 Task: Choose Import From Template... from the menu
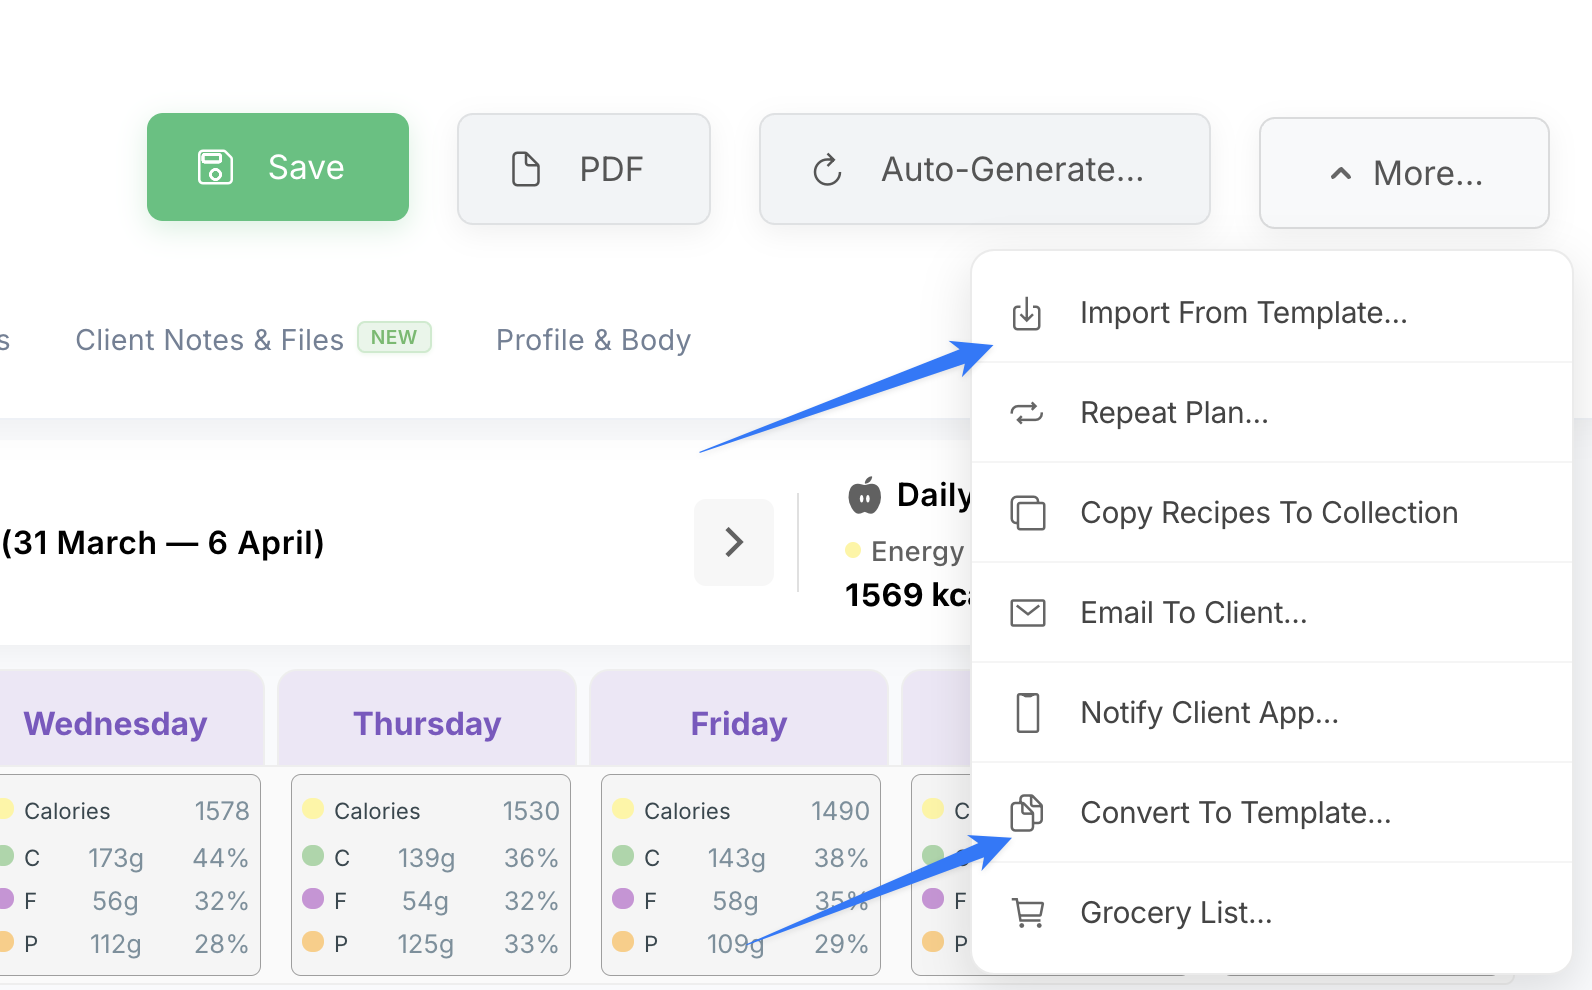pyautogui.click(x=1272, y=313)
